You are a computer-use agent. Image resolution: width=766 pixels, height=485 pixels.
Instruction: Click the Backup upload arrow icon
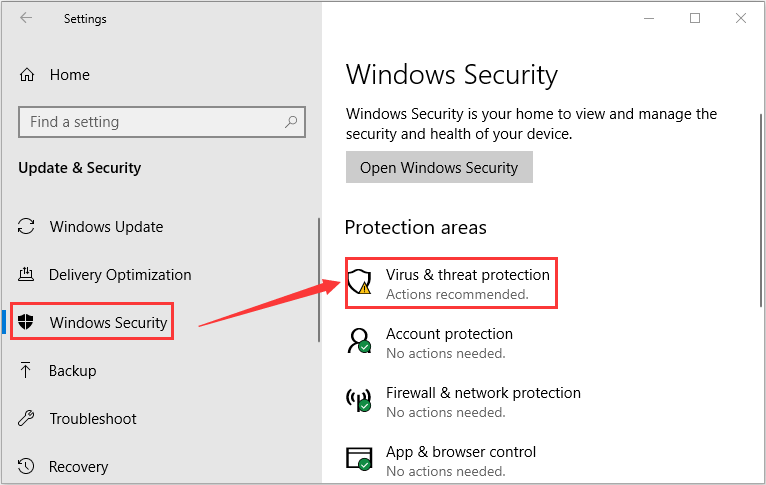[25, 370]
